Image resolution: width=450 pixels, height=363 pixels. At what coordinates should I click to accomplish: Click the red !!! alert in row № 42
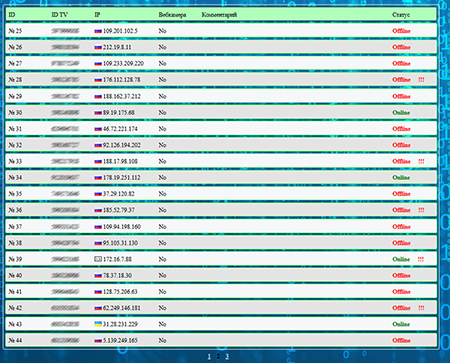coord(421,308)
